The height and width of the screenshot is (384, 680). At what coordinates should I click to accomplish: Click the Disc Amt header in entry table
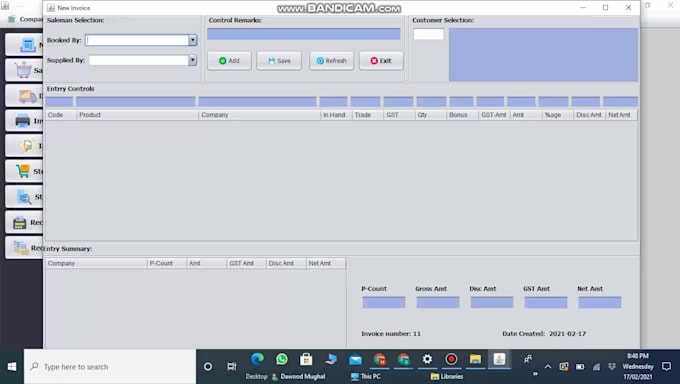coord(589,115)
